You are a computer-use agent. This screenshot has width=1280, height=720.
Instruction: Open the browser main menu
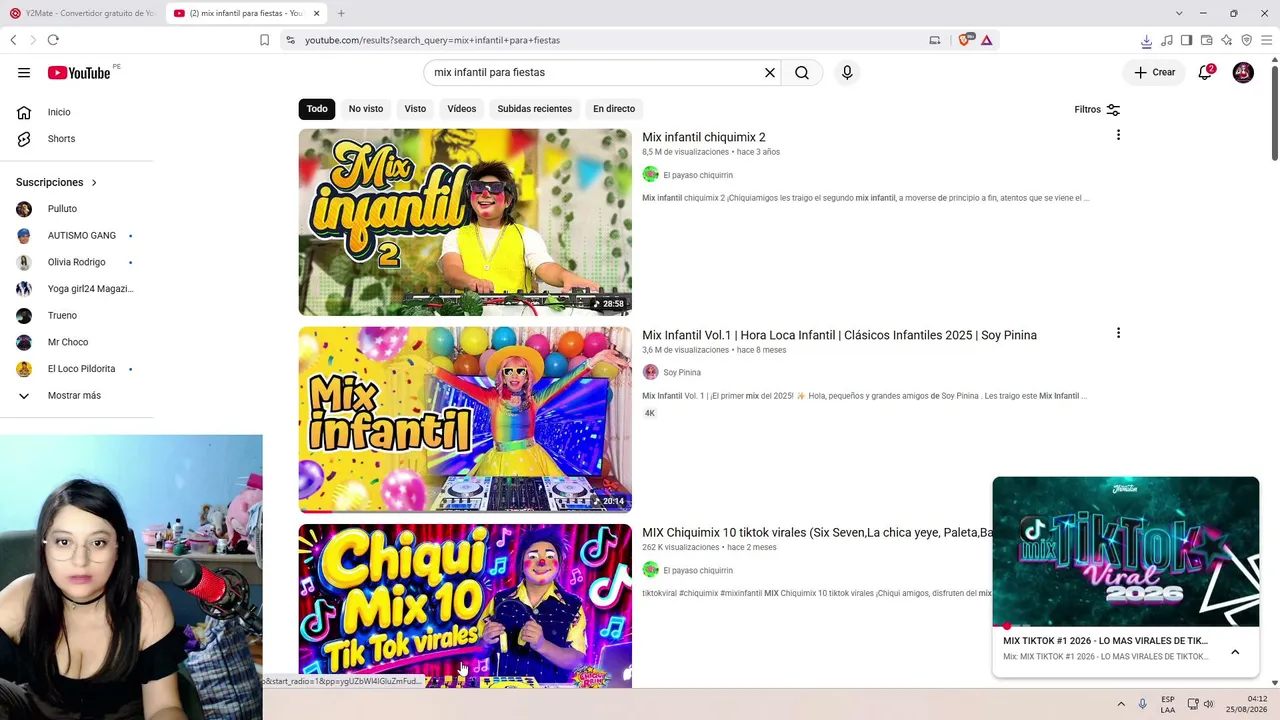(1267, 40)
